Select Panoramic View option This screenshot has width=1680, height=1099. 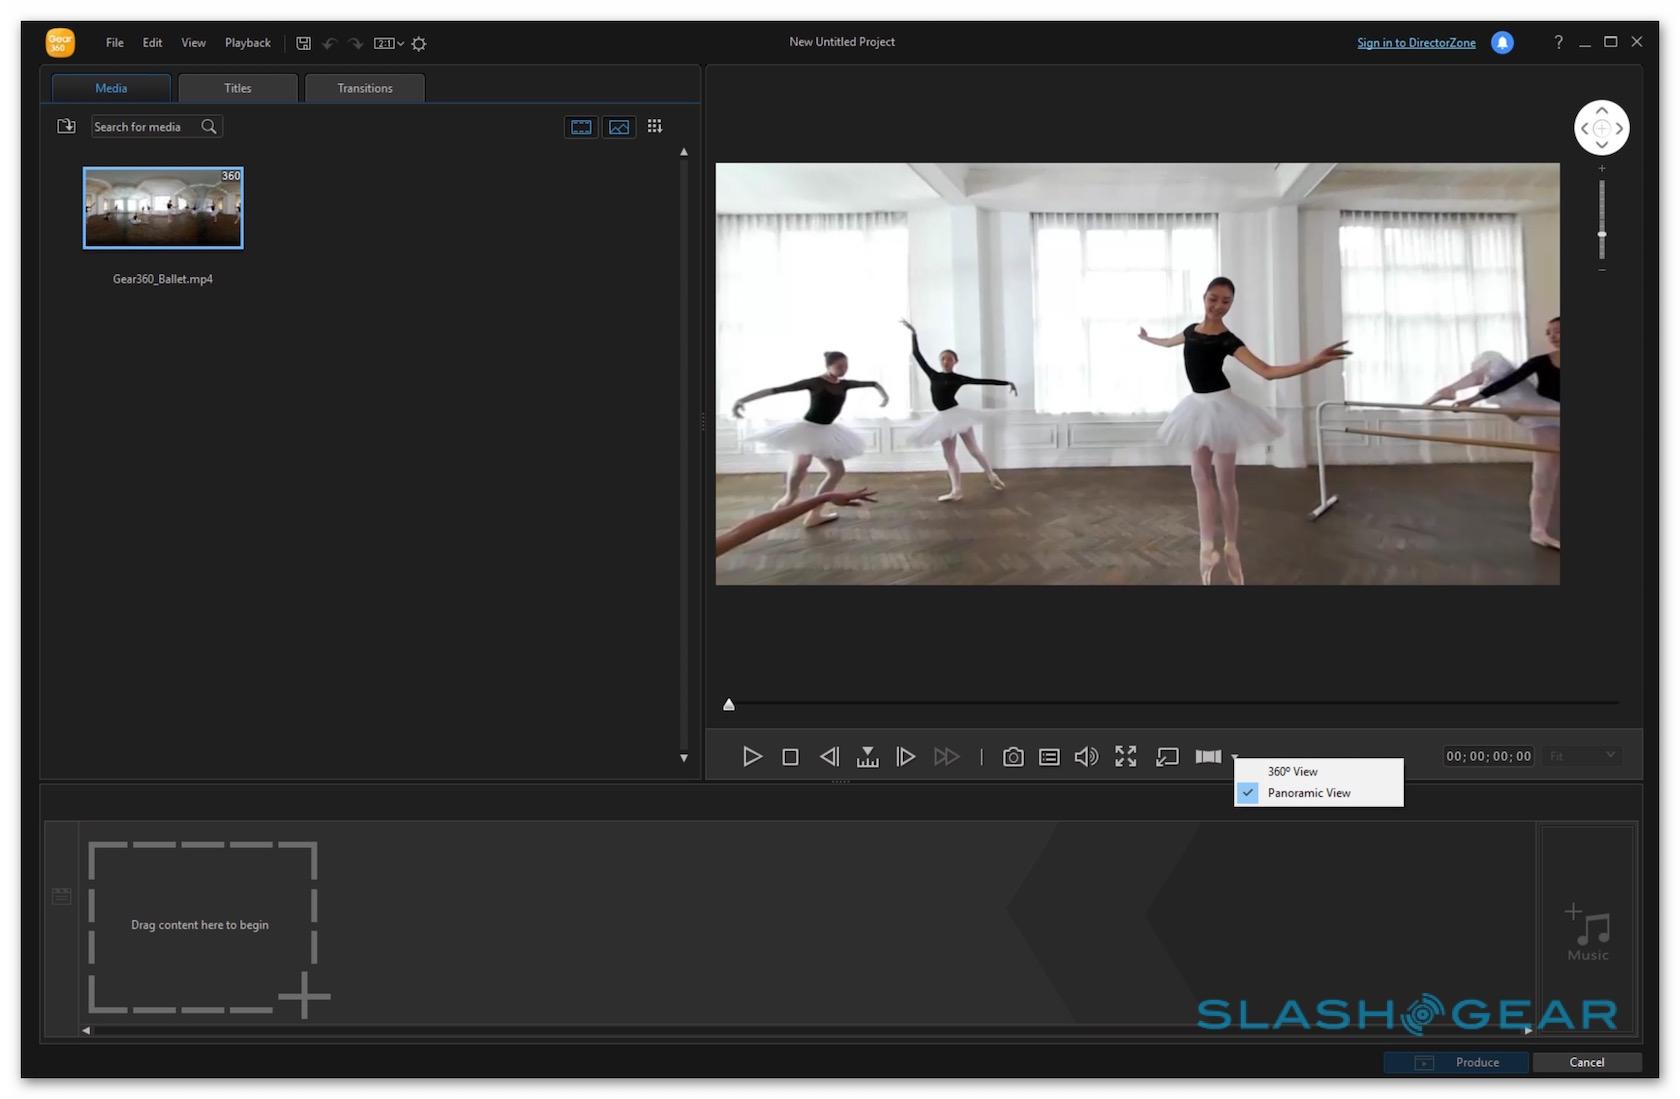click(x=1308, y=793)
